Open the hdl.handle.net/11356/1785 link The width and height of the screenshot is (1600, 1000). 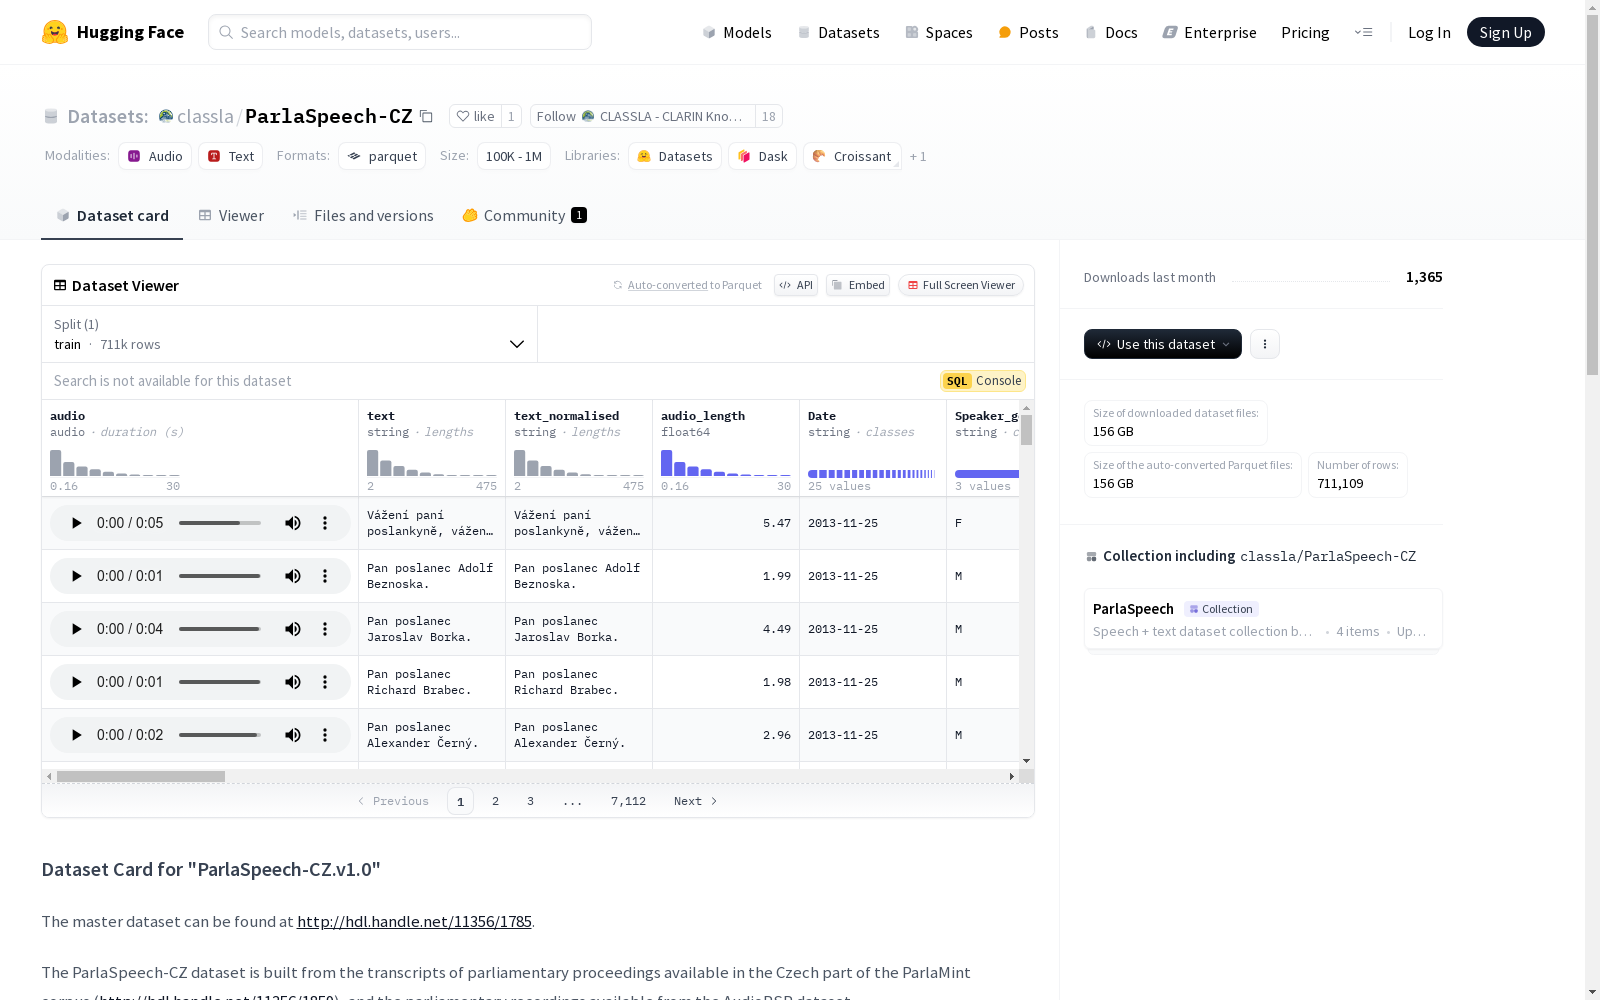pyautogui.click(x=414, y=922)
